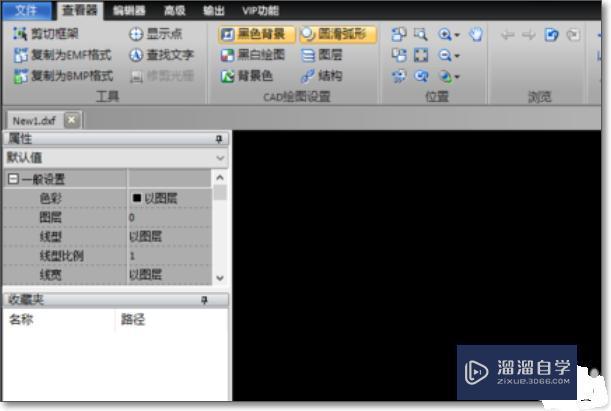Close the New1.dxf document tab
This screenshot has width=611, height=411.
pos(72,120)
